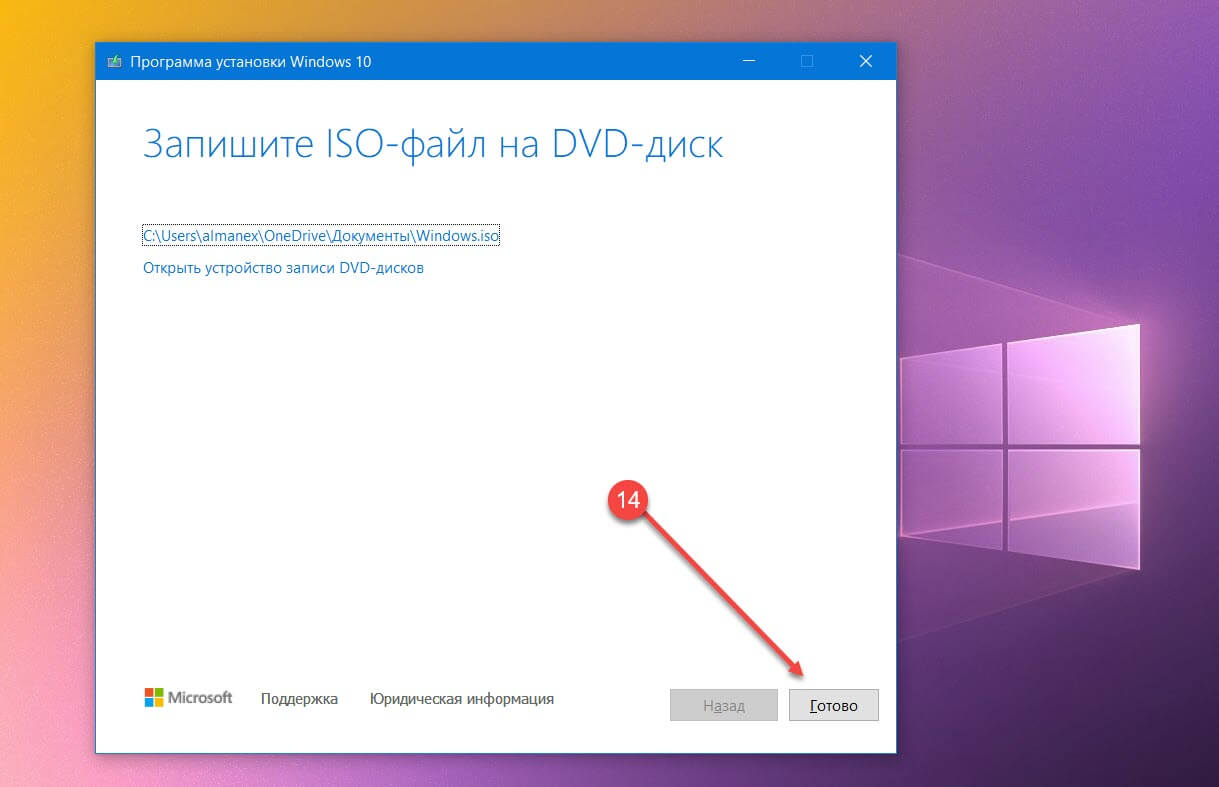Minimize the Windows 10 setup window

tap(749, 61)
